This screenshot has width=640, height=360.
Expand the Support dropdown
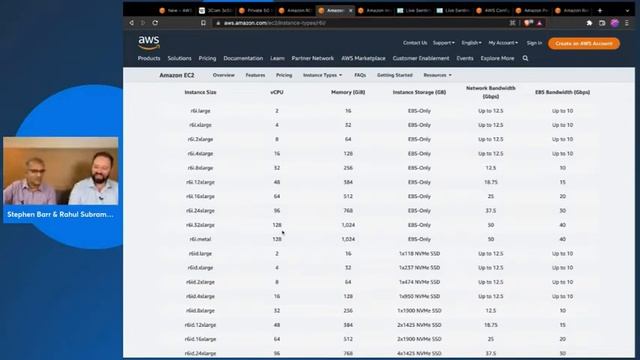click(444, 43)
